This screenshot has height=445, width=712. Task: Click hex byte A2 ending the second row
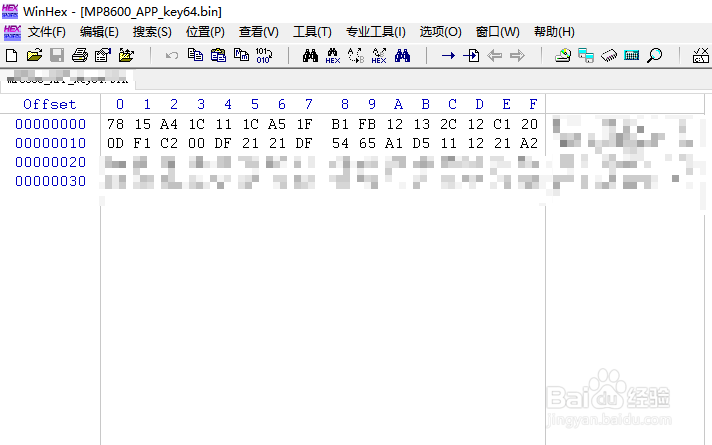coord(529,143)
